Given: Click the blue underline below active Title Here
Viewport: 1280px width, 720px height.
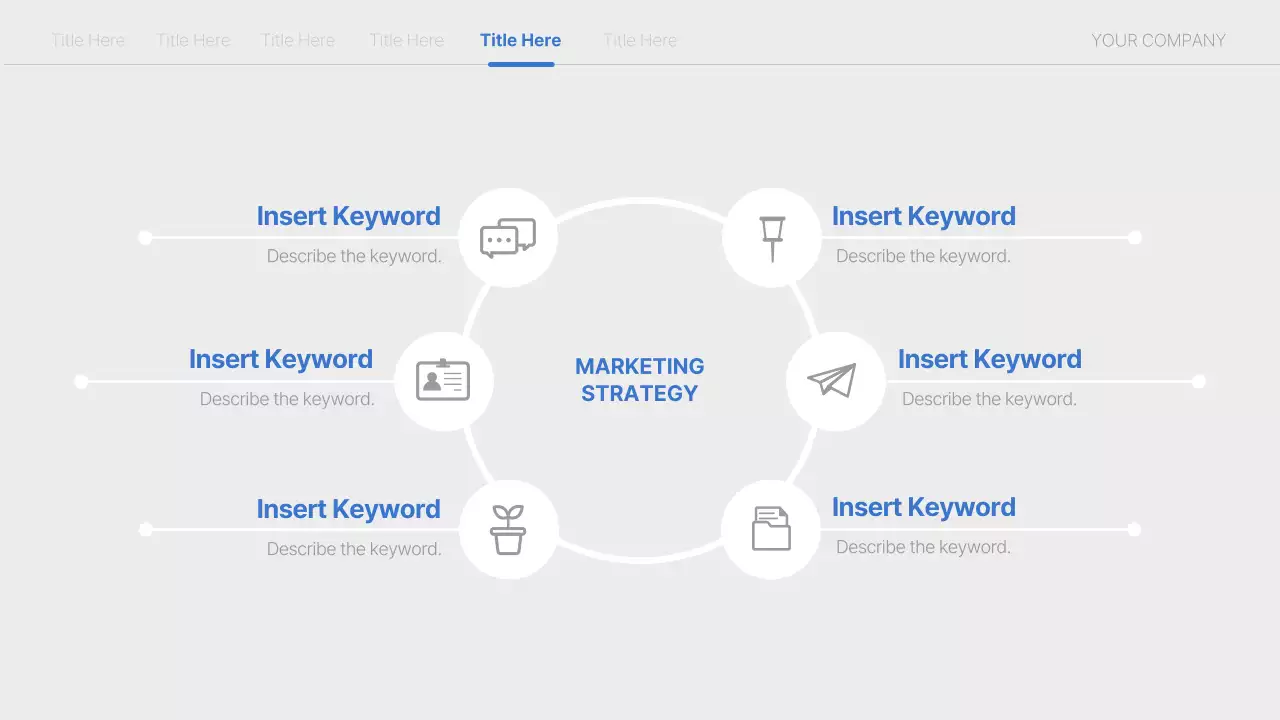Looking at the screenshot, I should [520, 63].
